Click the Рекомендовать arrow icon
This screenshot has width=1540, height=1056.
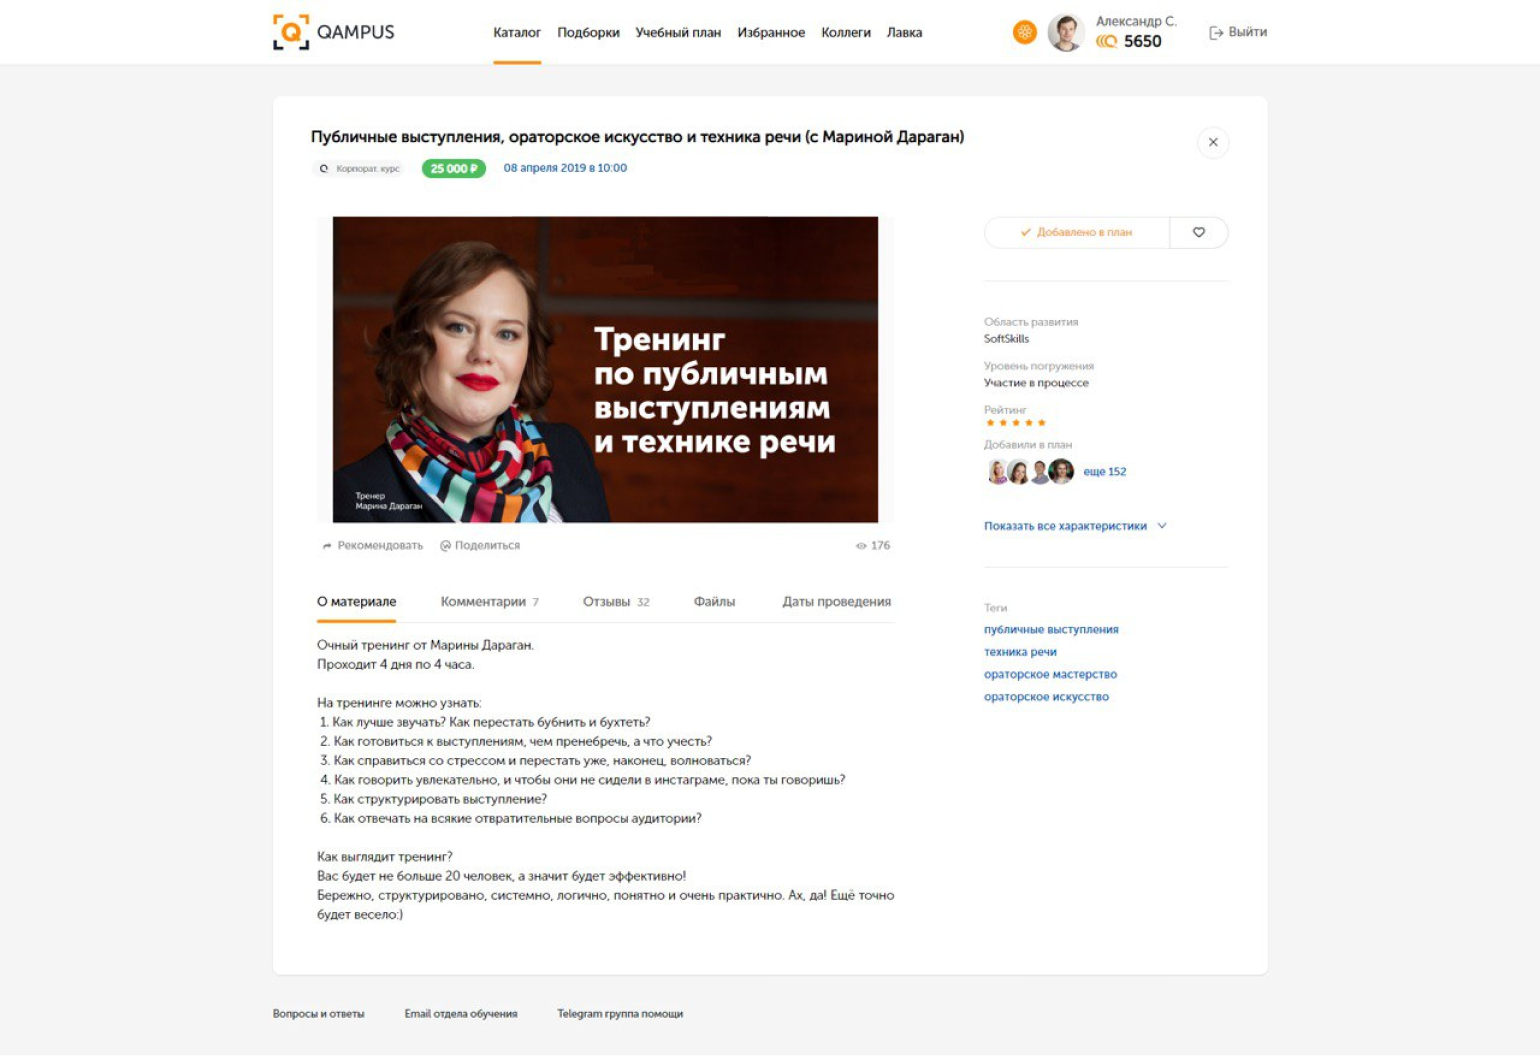click(327, 546)
